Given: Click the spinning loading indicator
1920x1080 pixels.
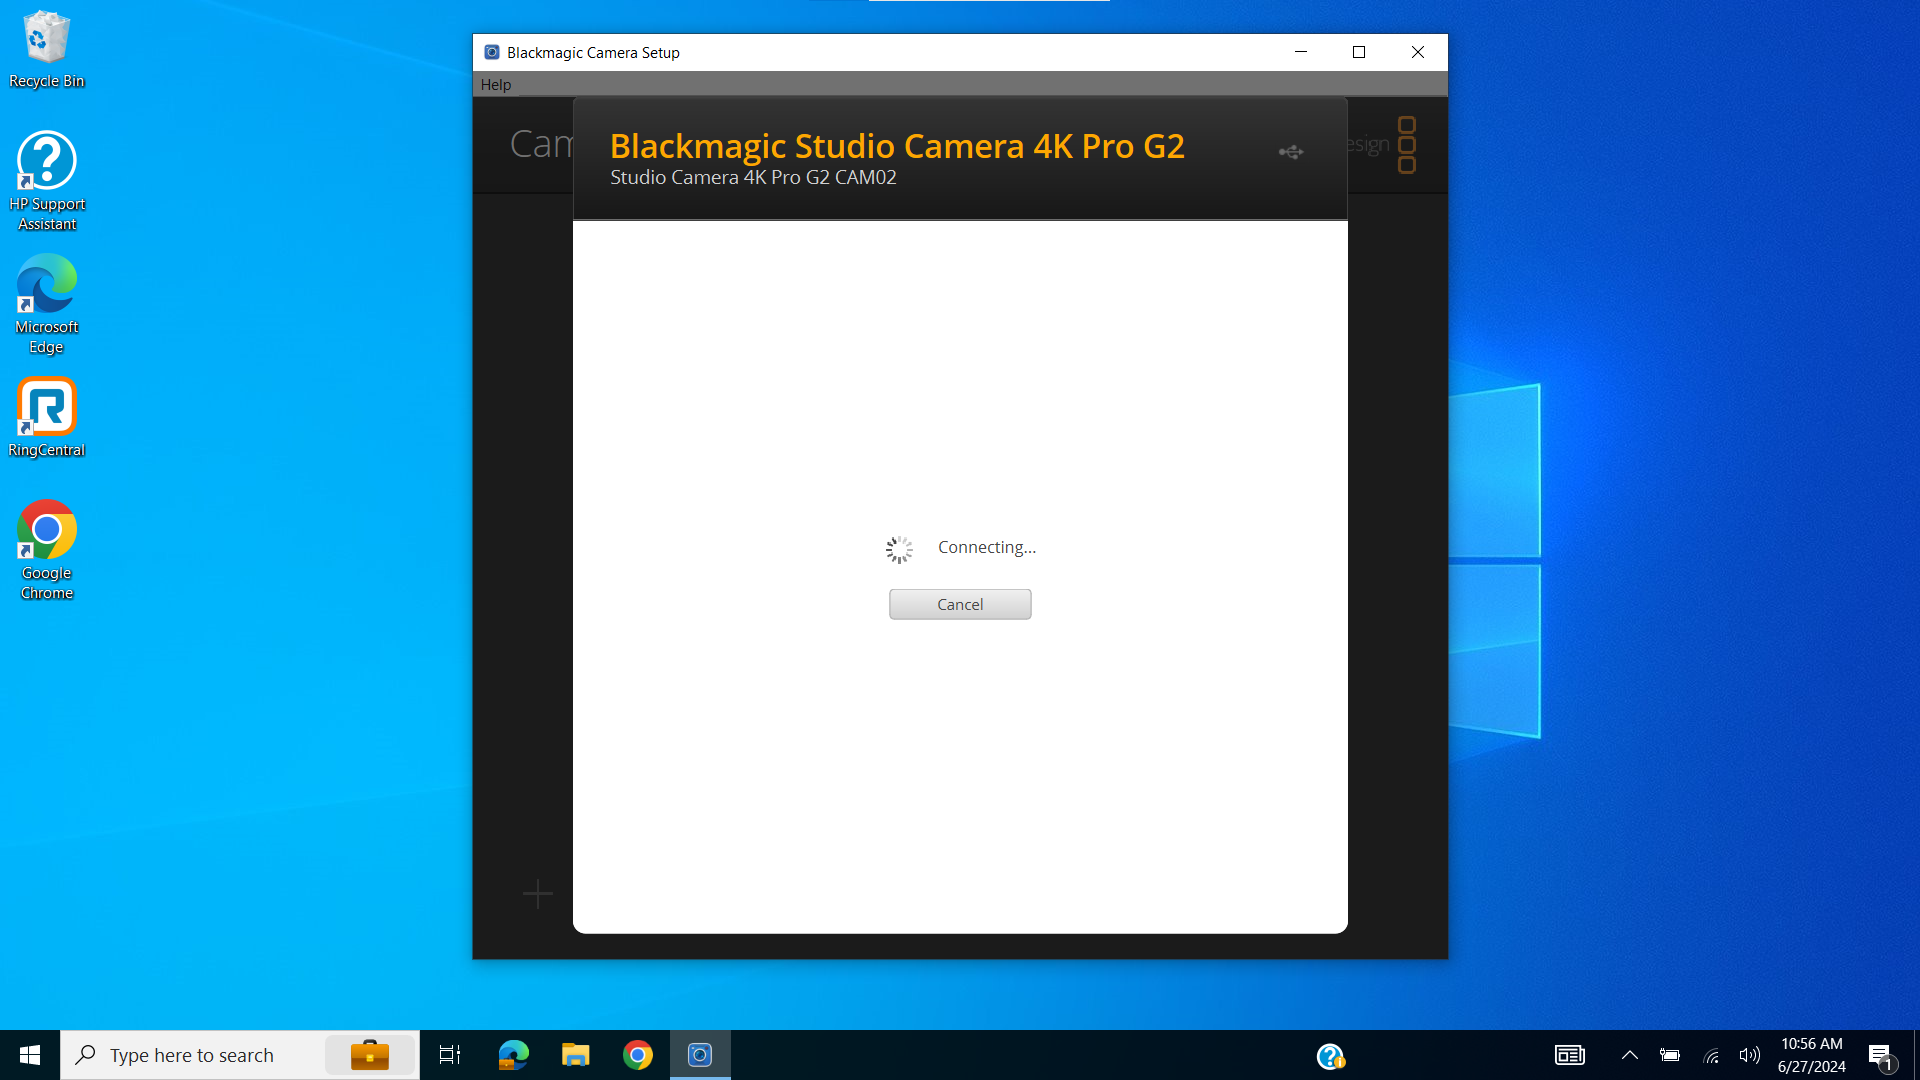Looking at the screenshot, I should click(899, 549).
